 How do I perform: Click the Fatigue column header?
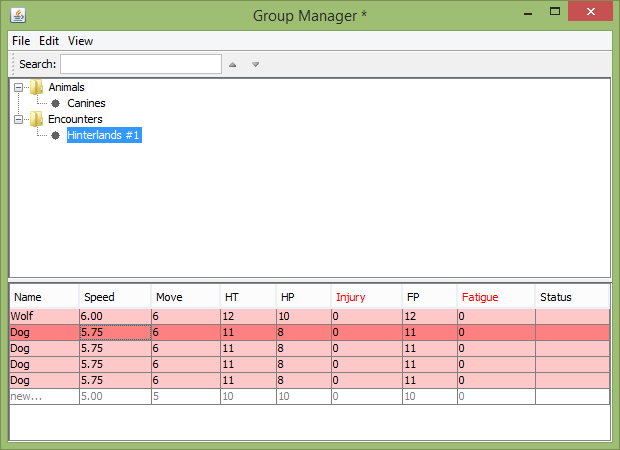[496, 297]
